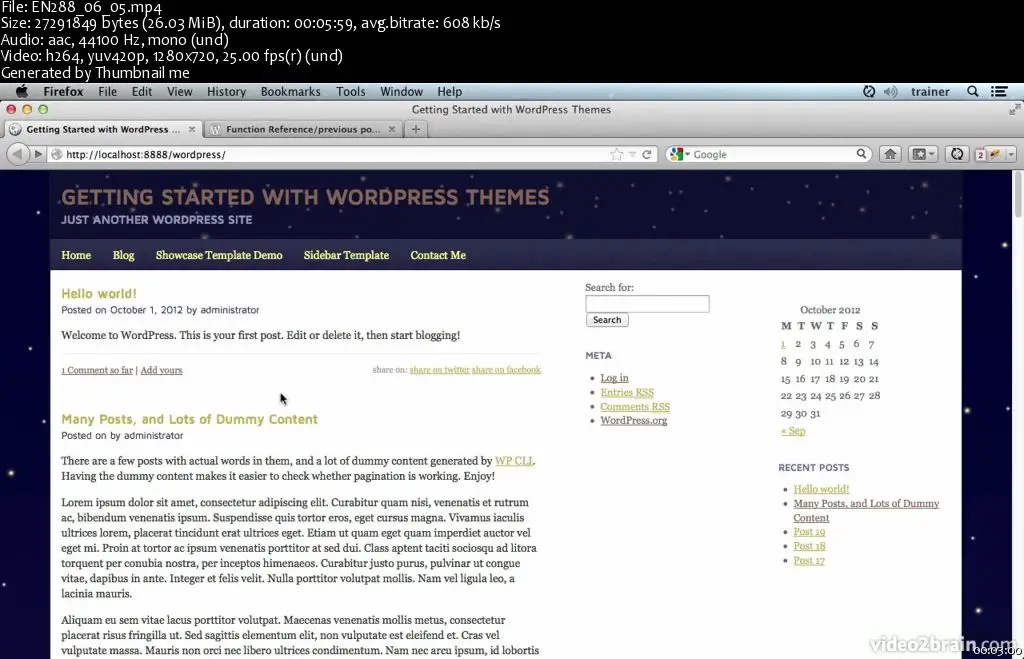Viewport: 1024px width, 659px height.
Task: Click the Add yours link
Action: 161,370
